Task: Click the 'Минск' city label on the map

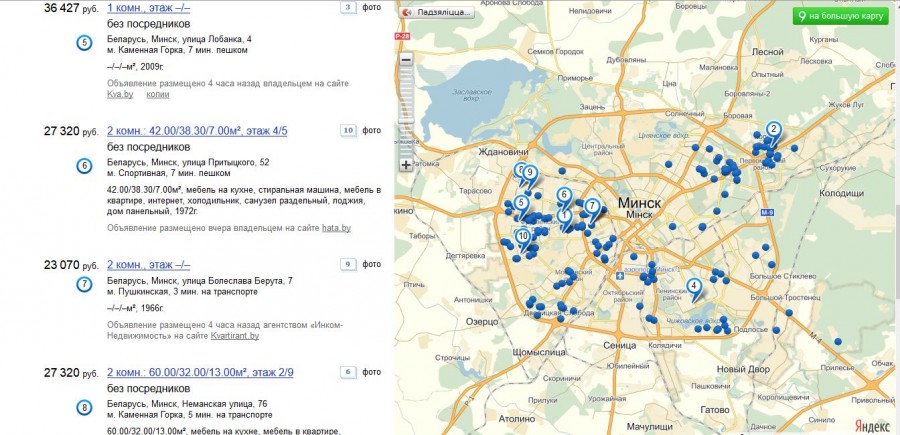Action: click(640, 203)
